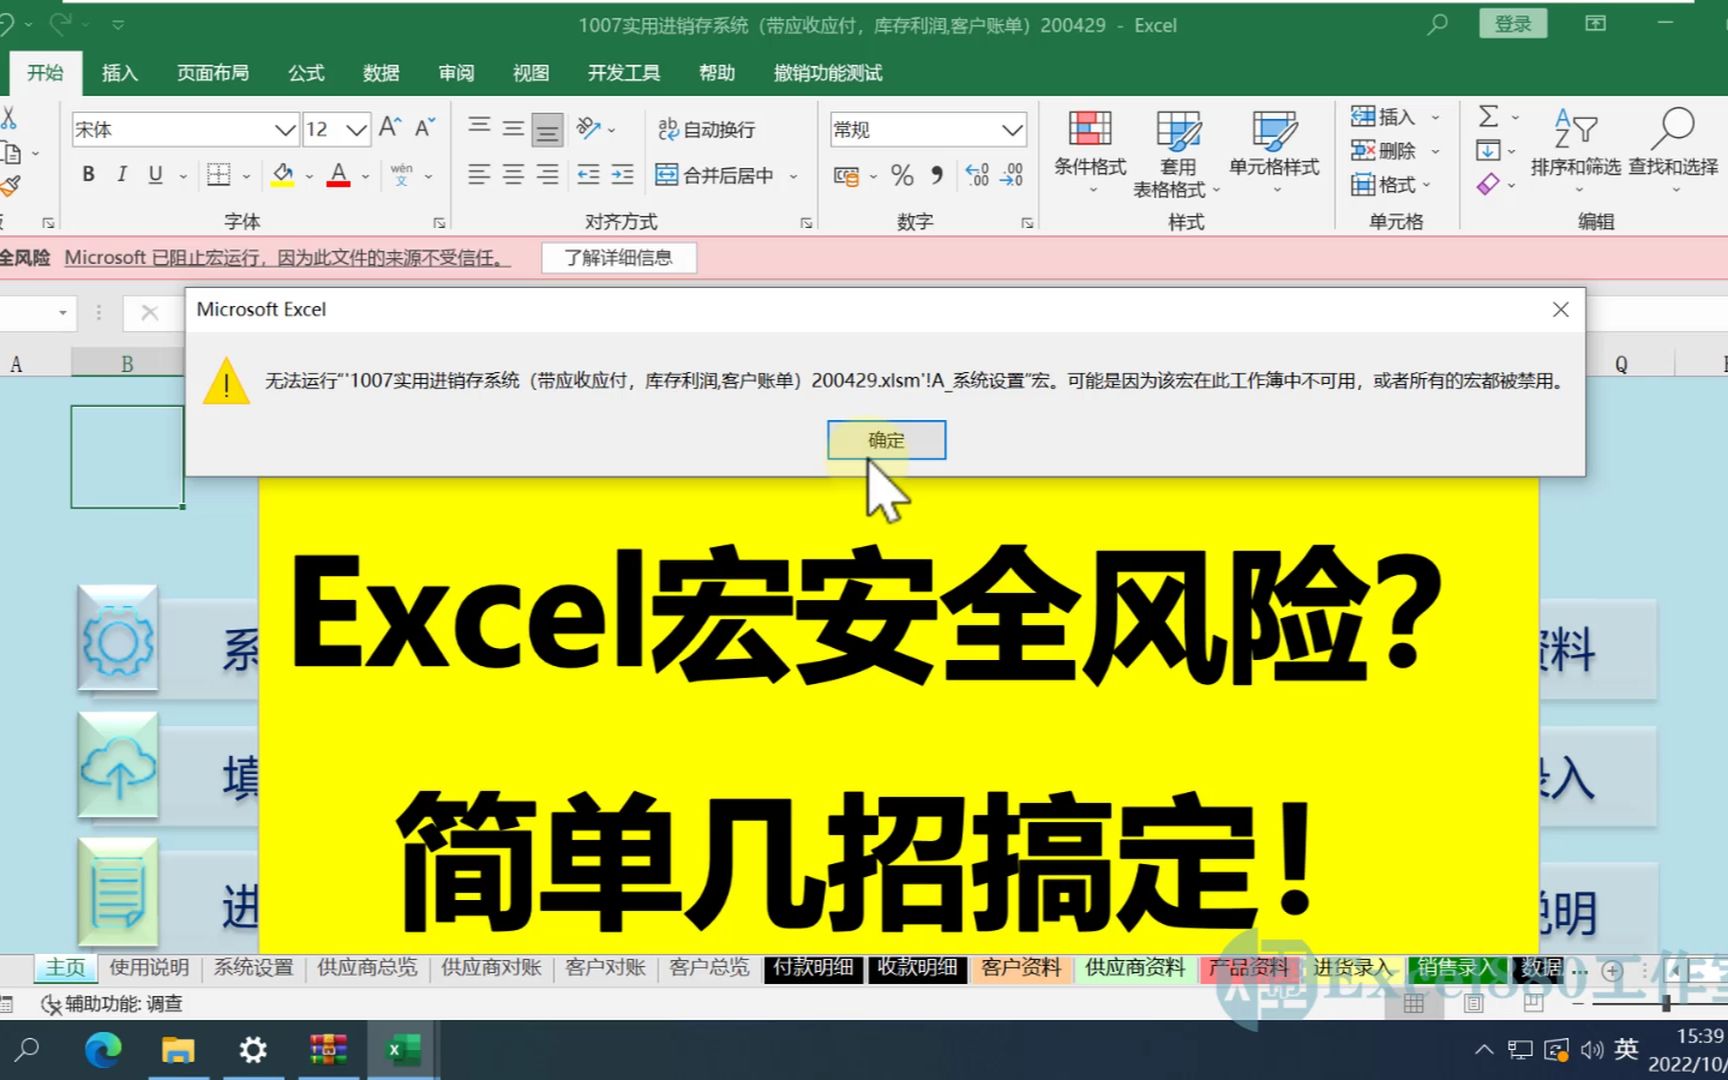This screenshot has height=1080, width=1728.
Task: Open 单元格样式 cell styles
Action: tap(1274, 152)
